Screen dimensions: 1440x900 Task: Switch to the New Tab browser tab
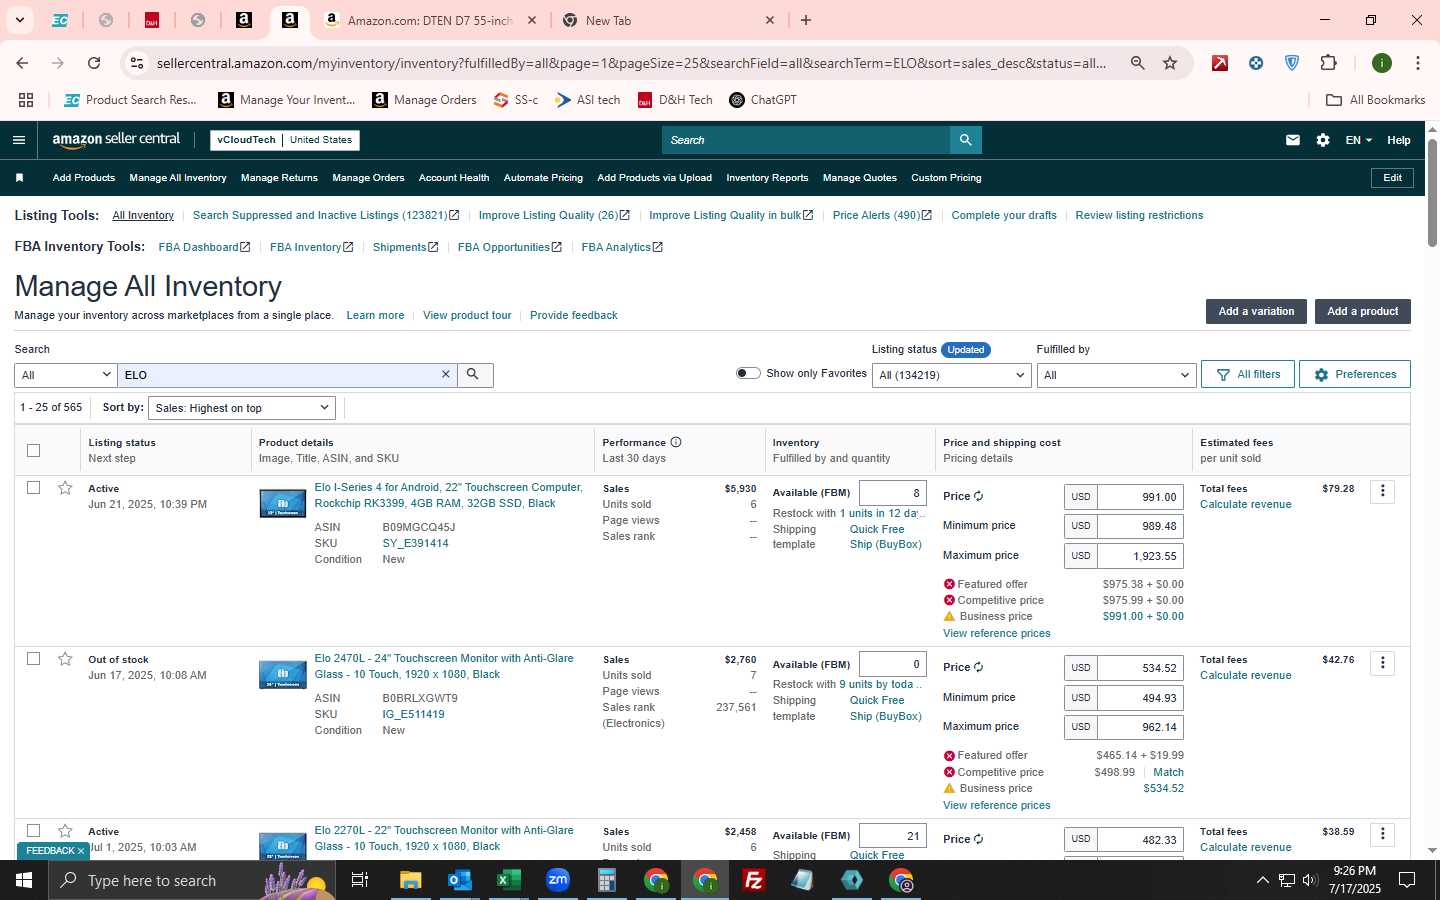tap(667, 20)
